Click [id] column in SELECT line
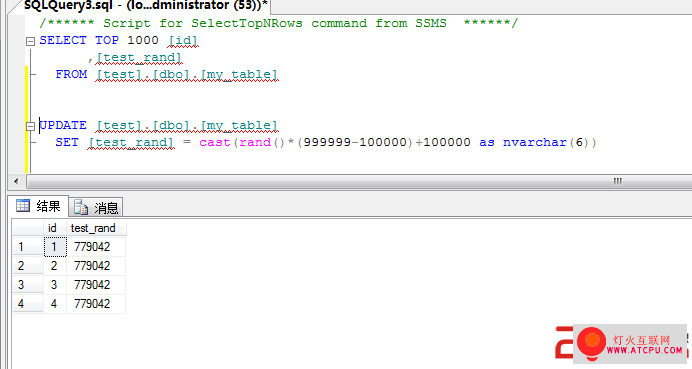692x369 pixels. (x=183, y=41)
